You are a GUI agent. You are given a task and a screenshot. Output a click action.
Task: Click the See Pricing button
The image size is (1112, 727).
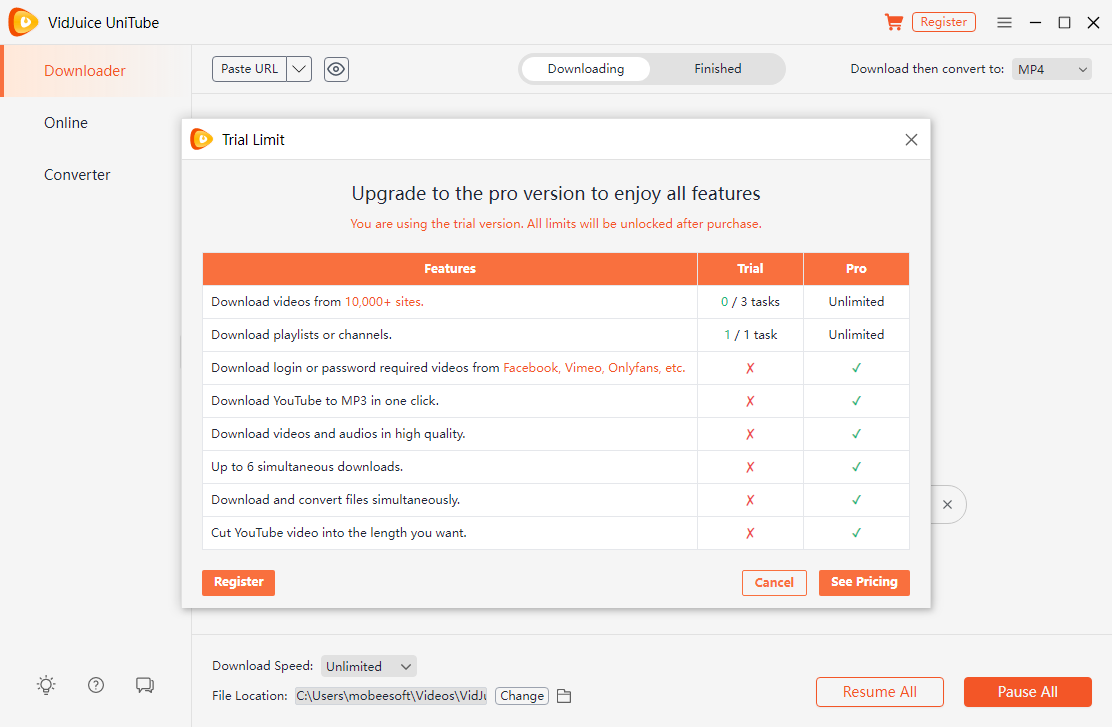(864, 582)
